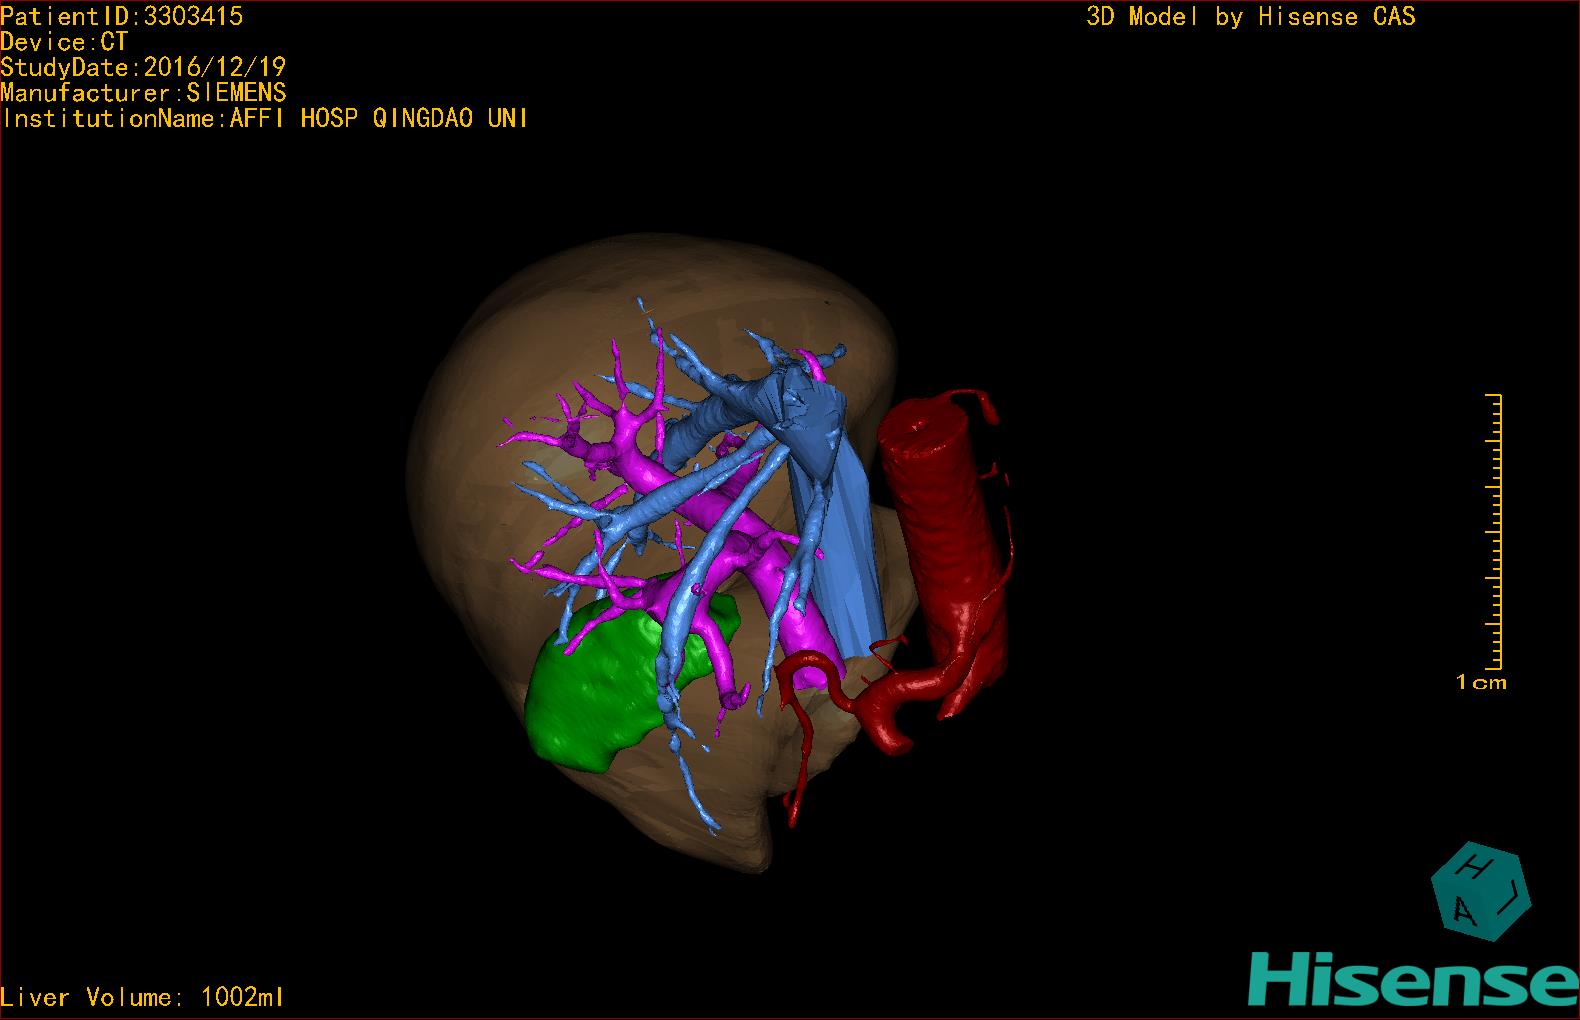Click the Liver Volume 1002ml readout
The image size is (1580, 1020).
(143, 997)
